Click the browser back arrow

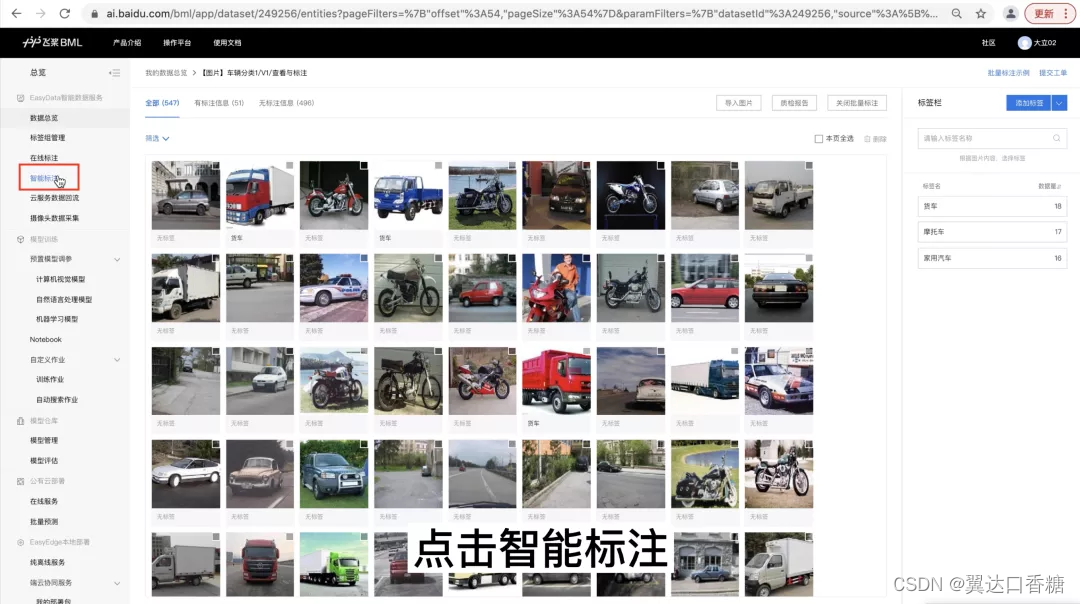pos(17,13)
